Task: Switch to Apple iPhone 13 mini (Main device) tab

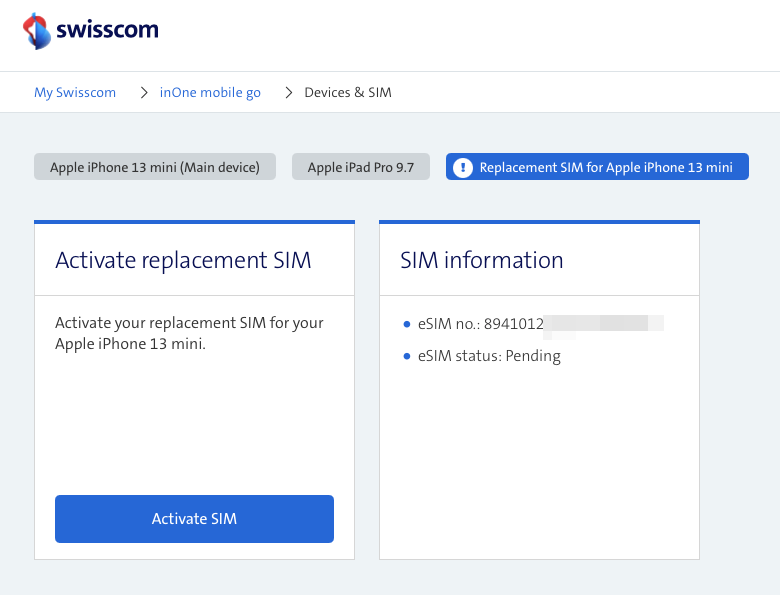Action: (x=155, y=167)
